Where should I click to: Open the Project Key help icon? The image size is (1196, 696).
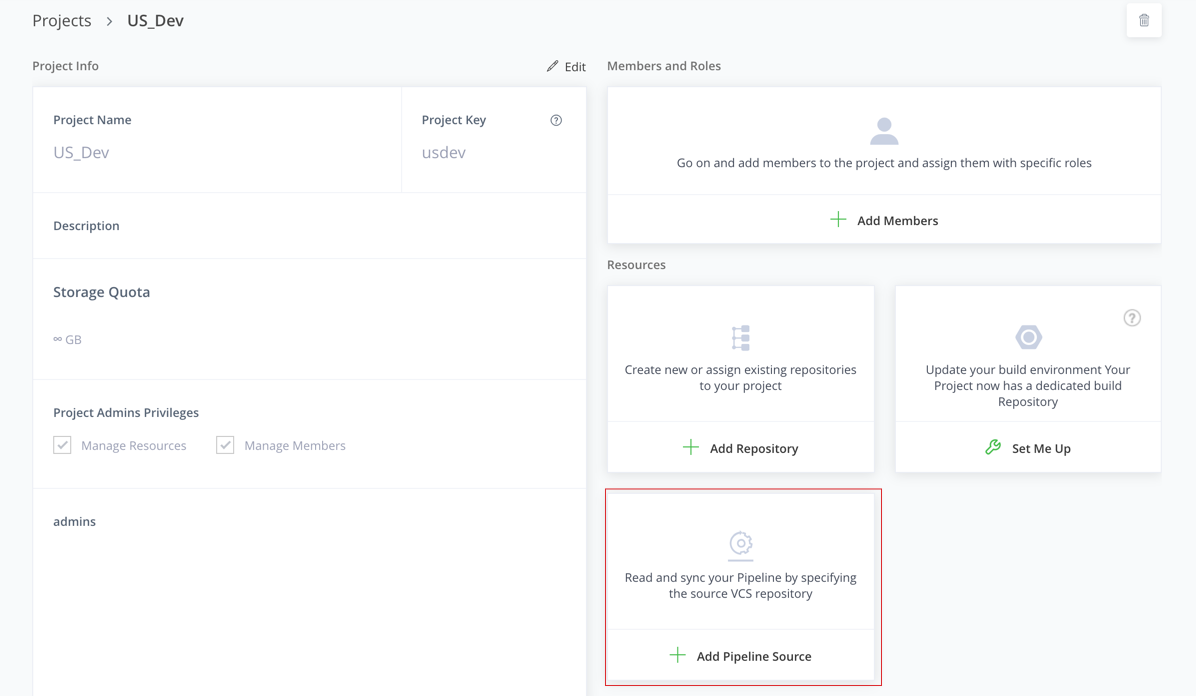coord(556,120)
